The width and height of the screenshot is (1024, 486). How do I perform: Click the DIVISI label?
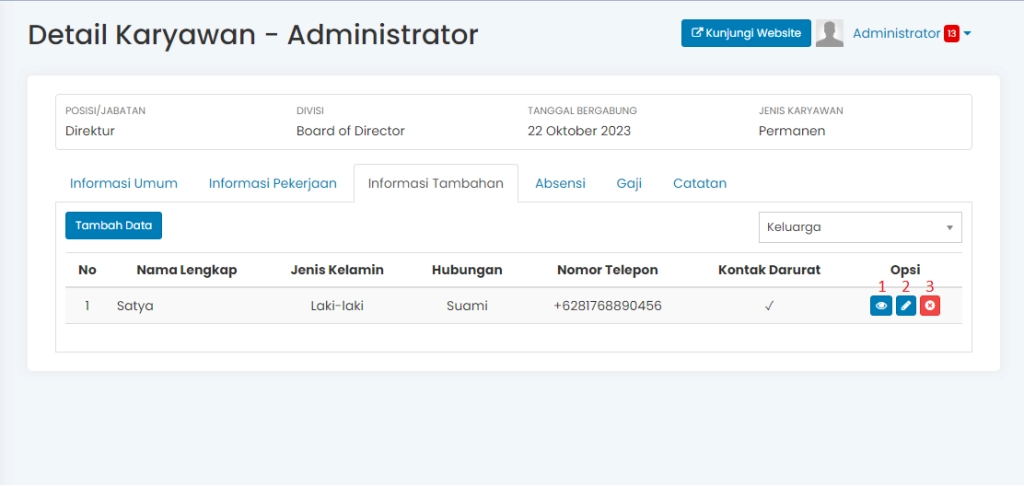click(310, 110)
